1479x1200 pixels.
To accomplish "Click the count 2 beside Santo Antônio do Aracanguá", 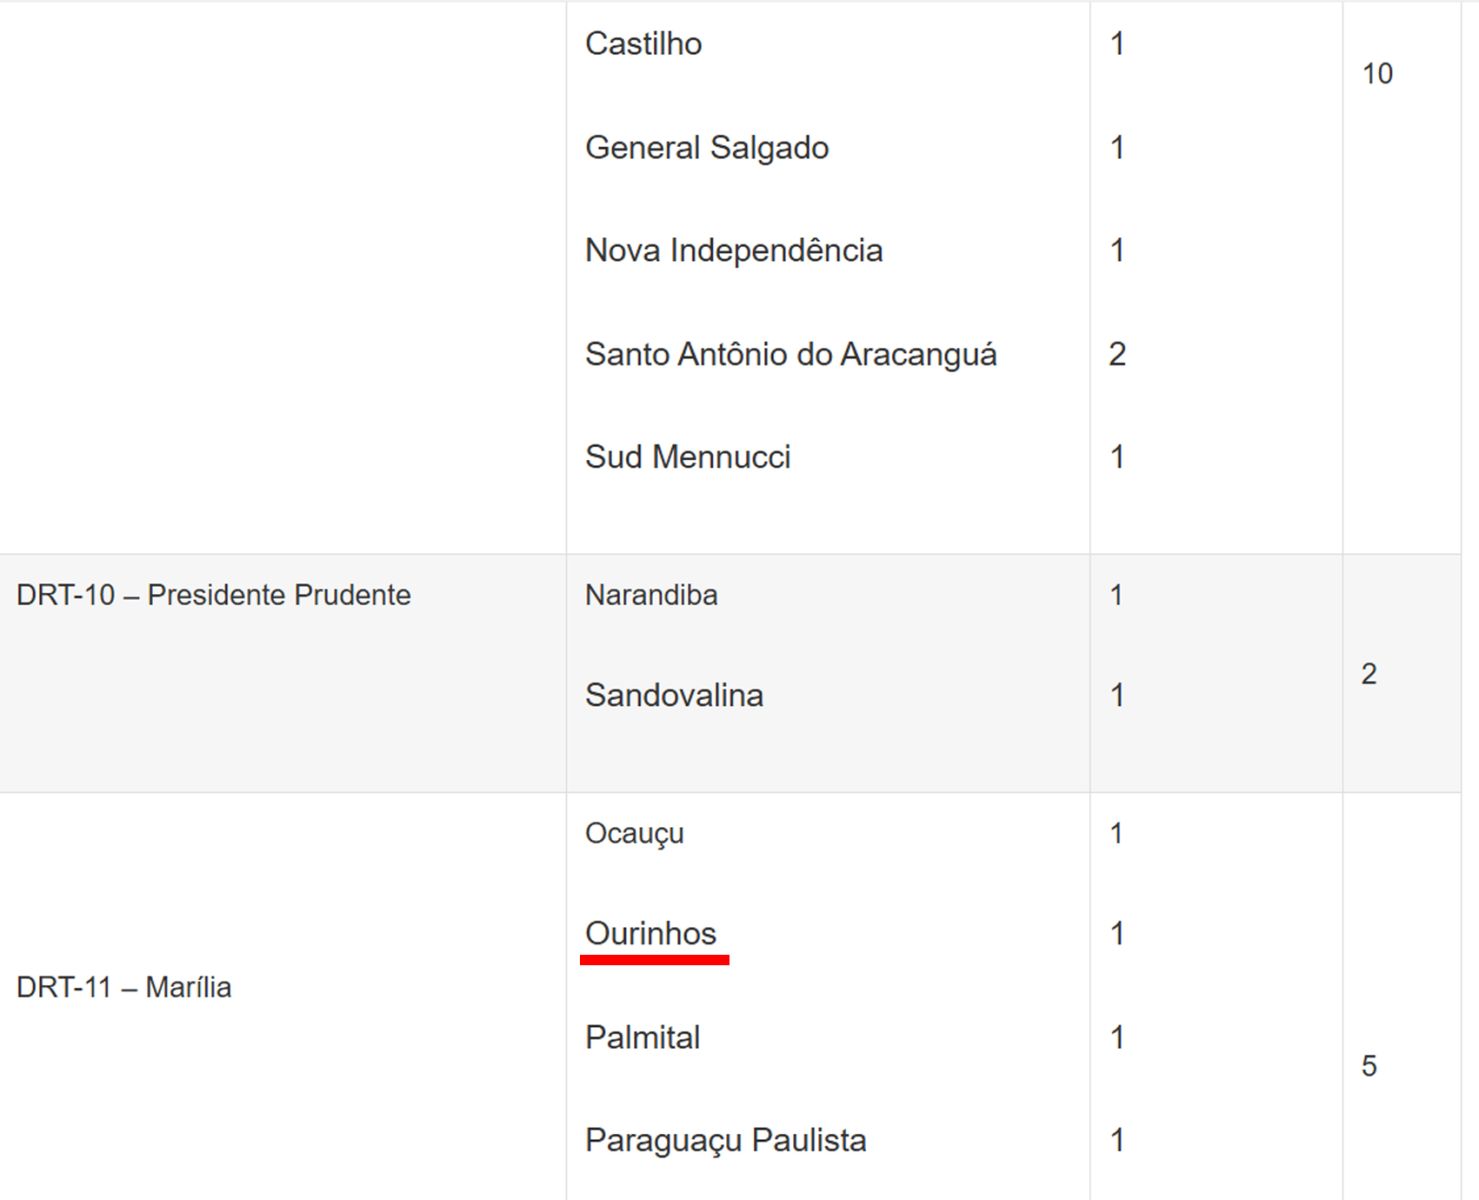I will (x=1117, y=354).
